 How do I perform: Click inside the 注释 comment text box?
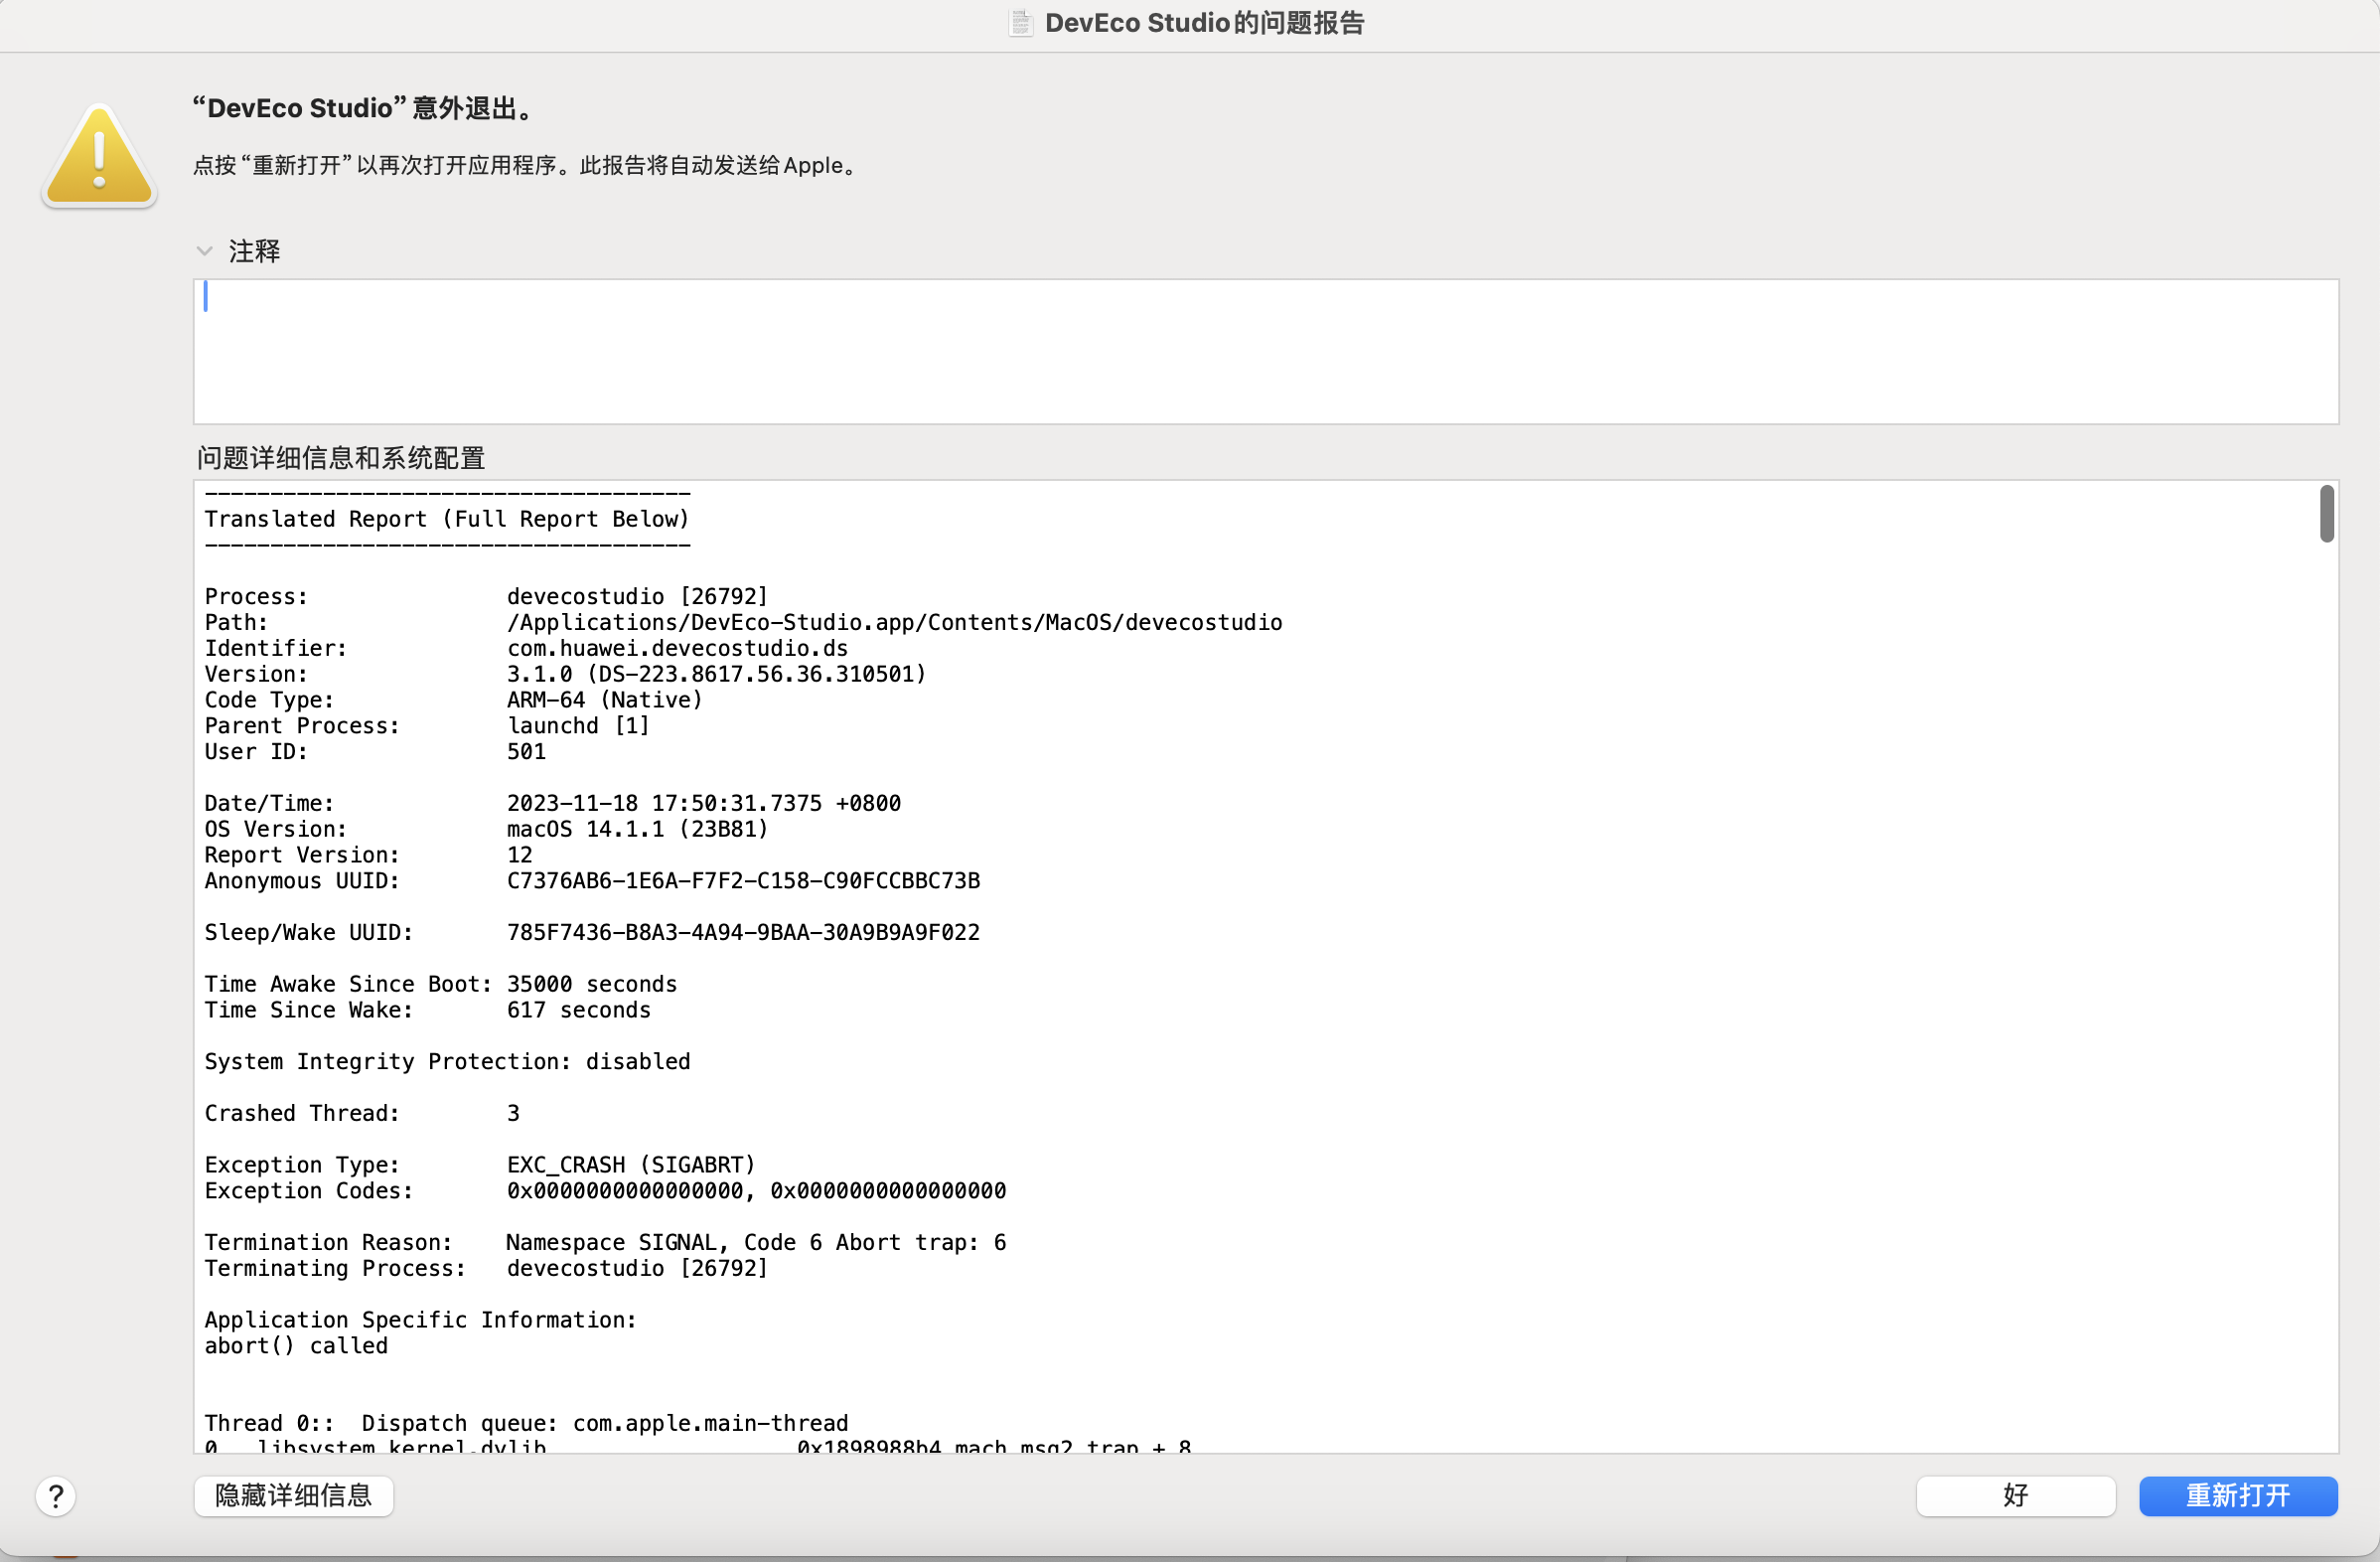click(1265, 351)
